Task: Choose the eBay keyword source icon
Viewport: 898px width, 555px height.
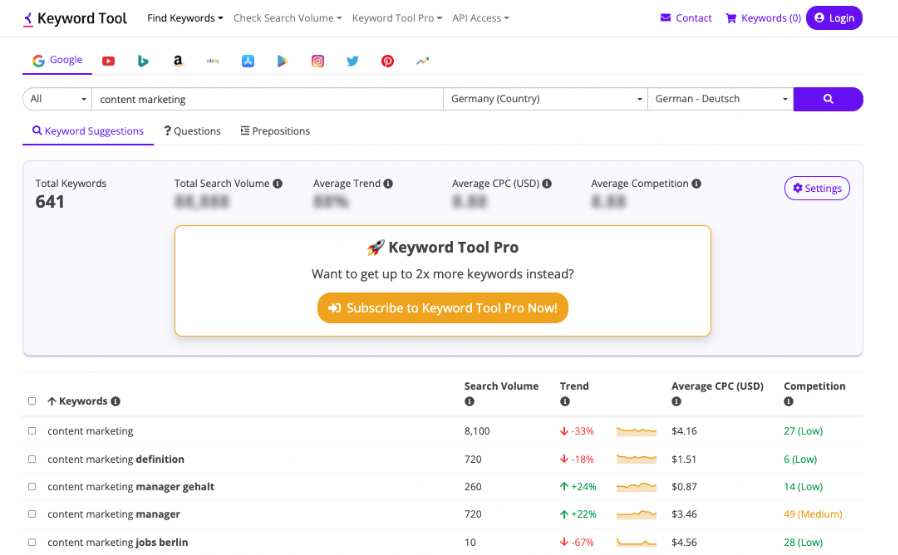Action: point(213,61)
